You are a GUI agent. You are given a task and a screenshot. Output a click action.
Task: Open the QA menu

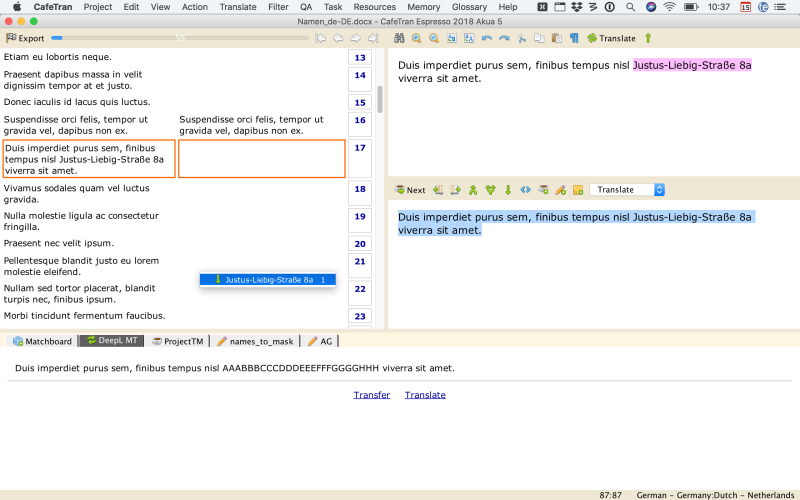[x=306, y=7]
